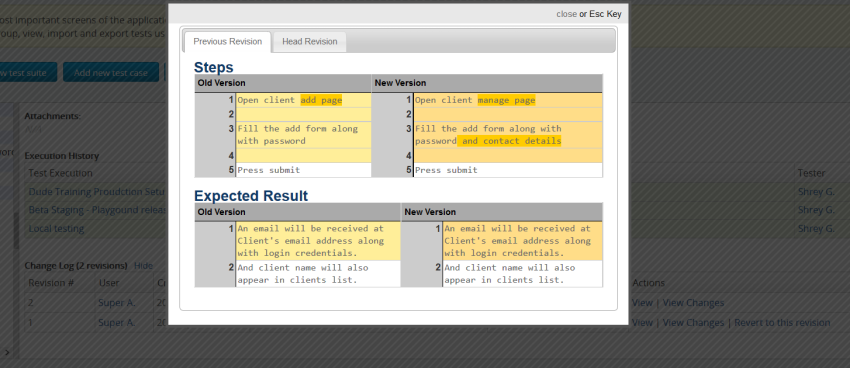Open View Changes for revision 1
The height and width of the screenshot is (368, 850).
pos(693,322)
